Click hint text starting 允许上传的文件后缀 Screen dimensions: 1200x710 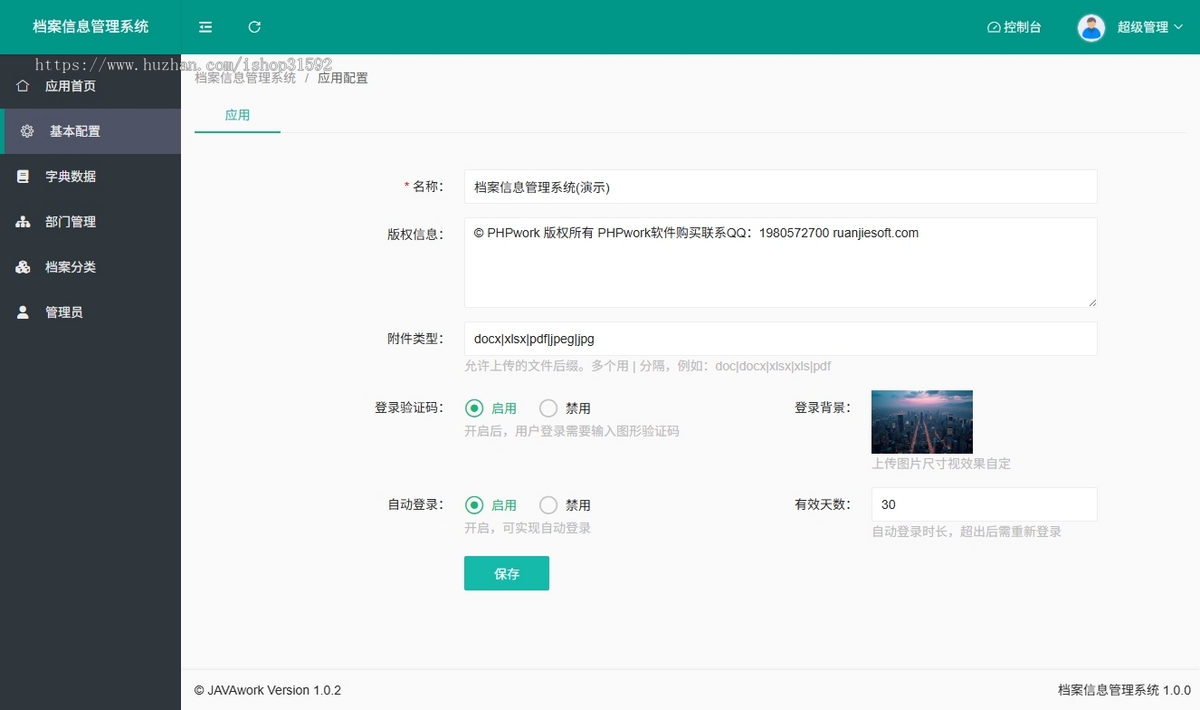coord(647,366)
